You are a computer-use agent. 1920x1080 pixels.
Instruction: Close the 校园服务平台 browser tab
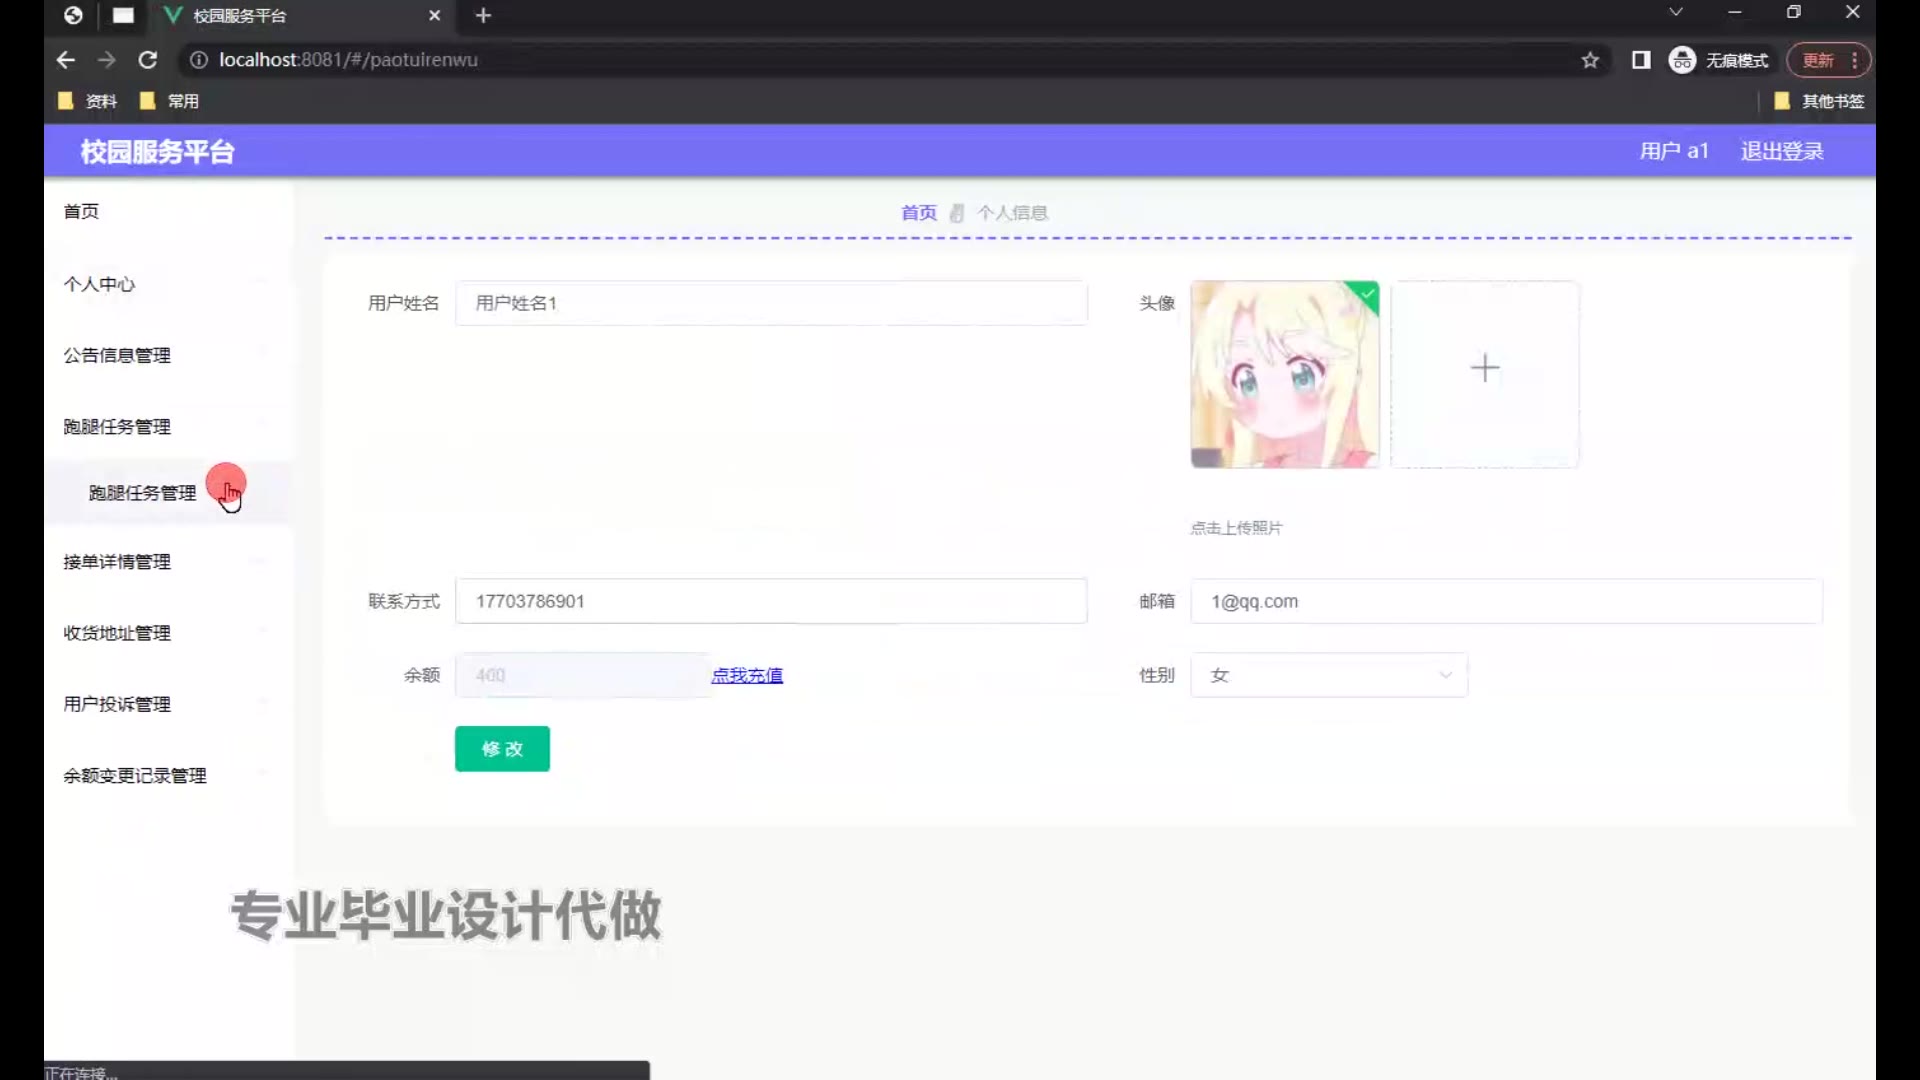pyautogui.click(x=434, y=15)
